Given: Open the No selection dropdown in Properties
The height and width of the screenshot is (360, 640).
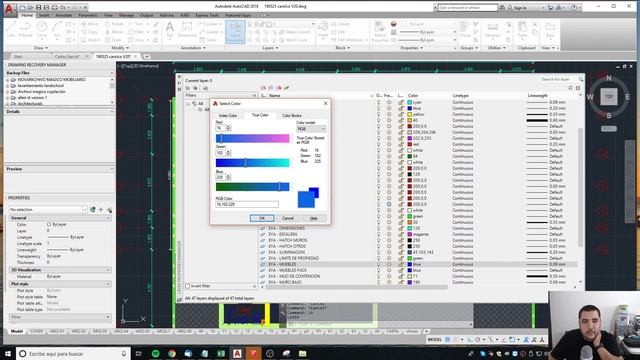Looking at the screenshot, I should point(85,209).
